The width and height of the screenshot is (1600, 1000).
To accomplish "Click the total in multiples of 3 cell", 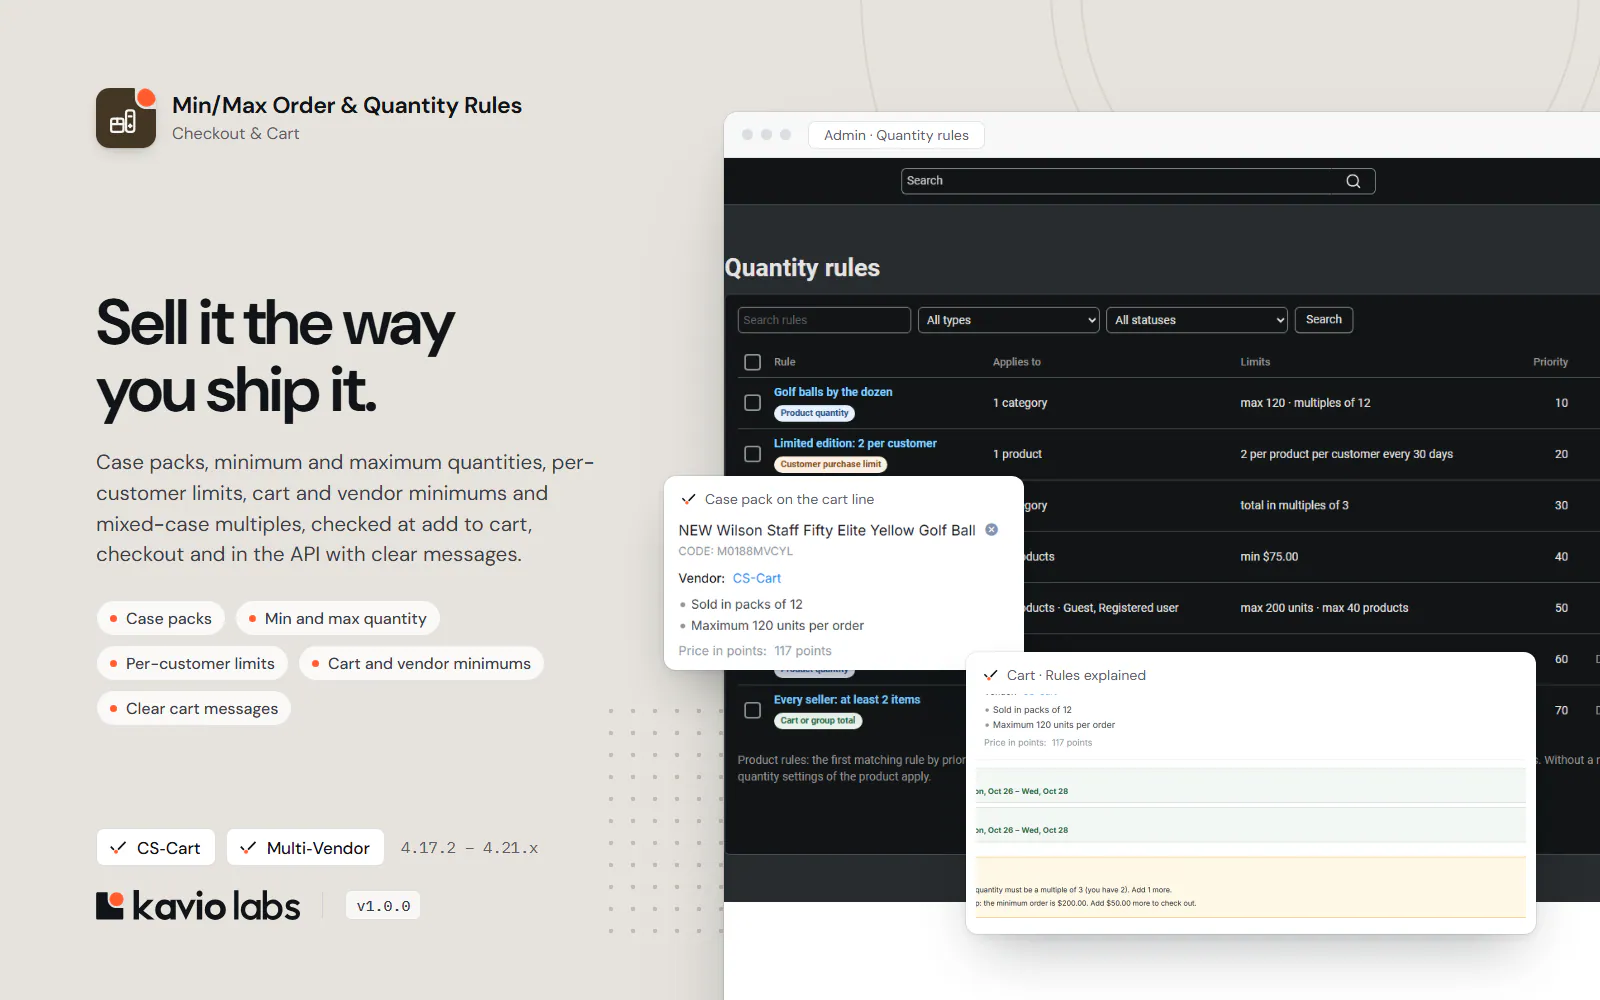I will 1294,506.
